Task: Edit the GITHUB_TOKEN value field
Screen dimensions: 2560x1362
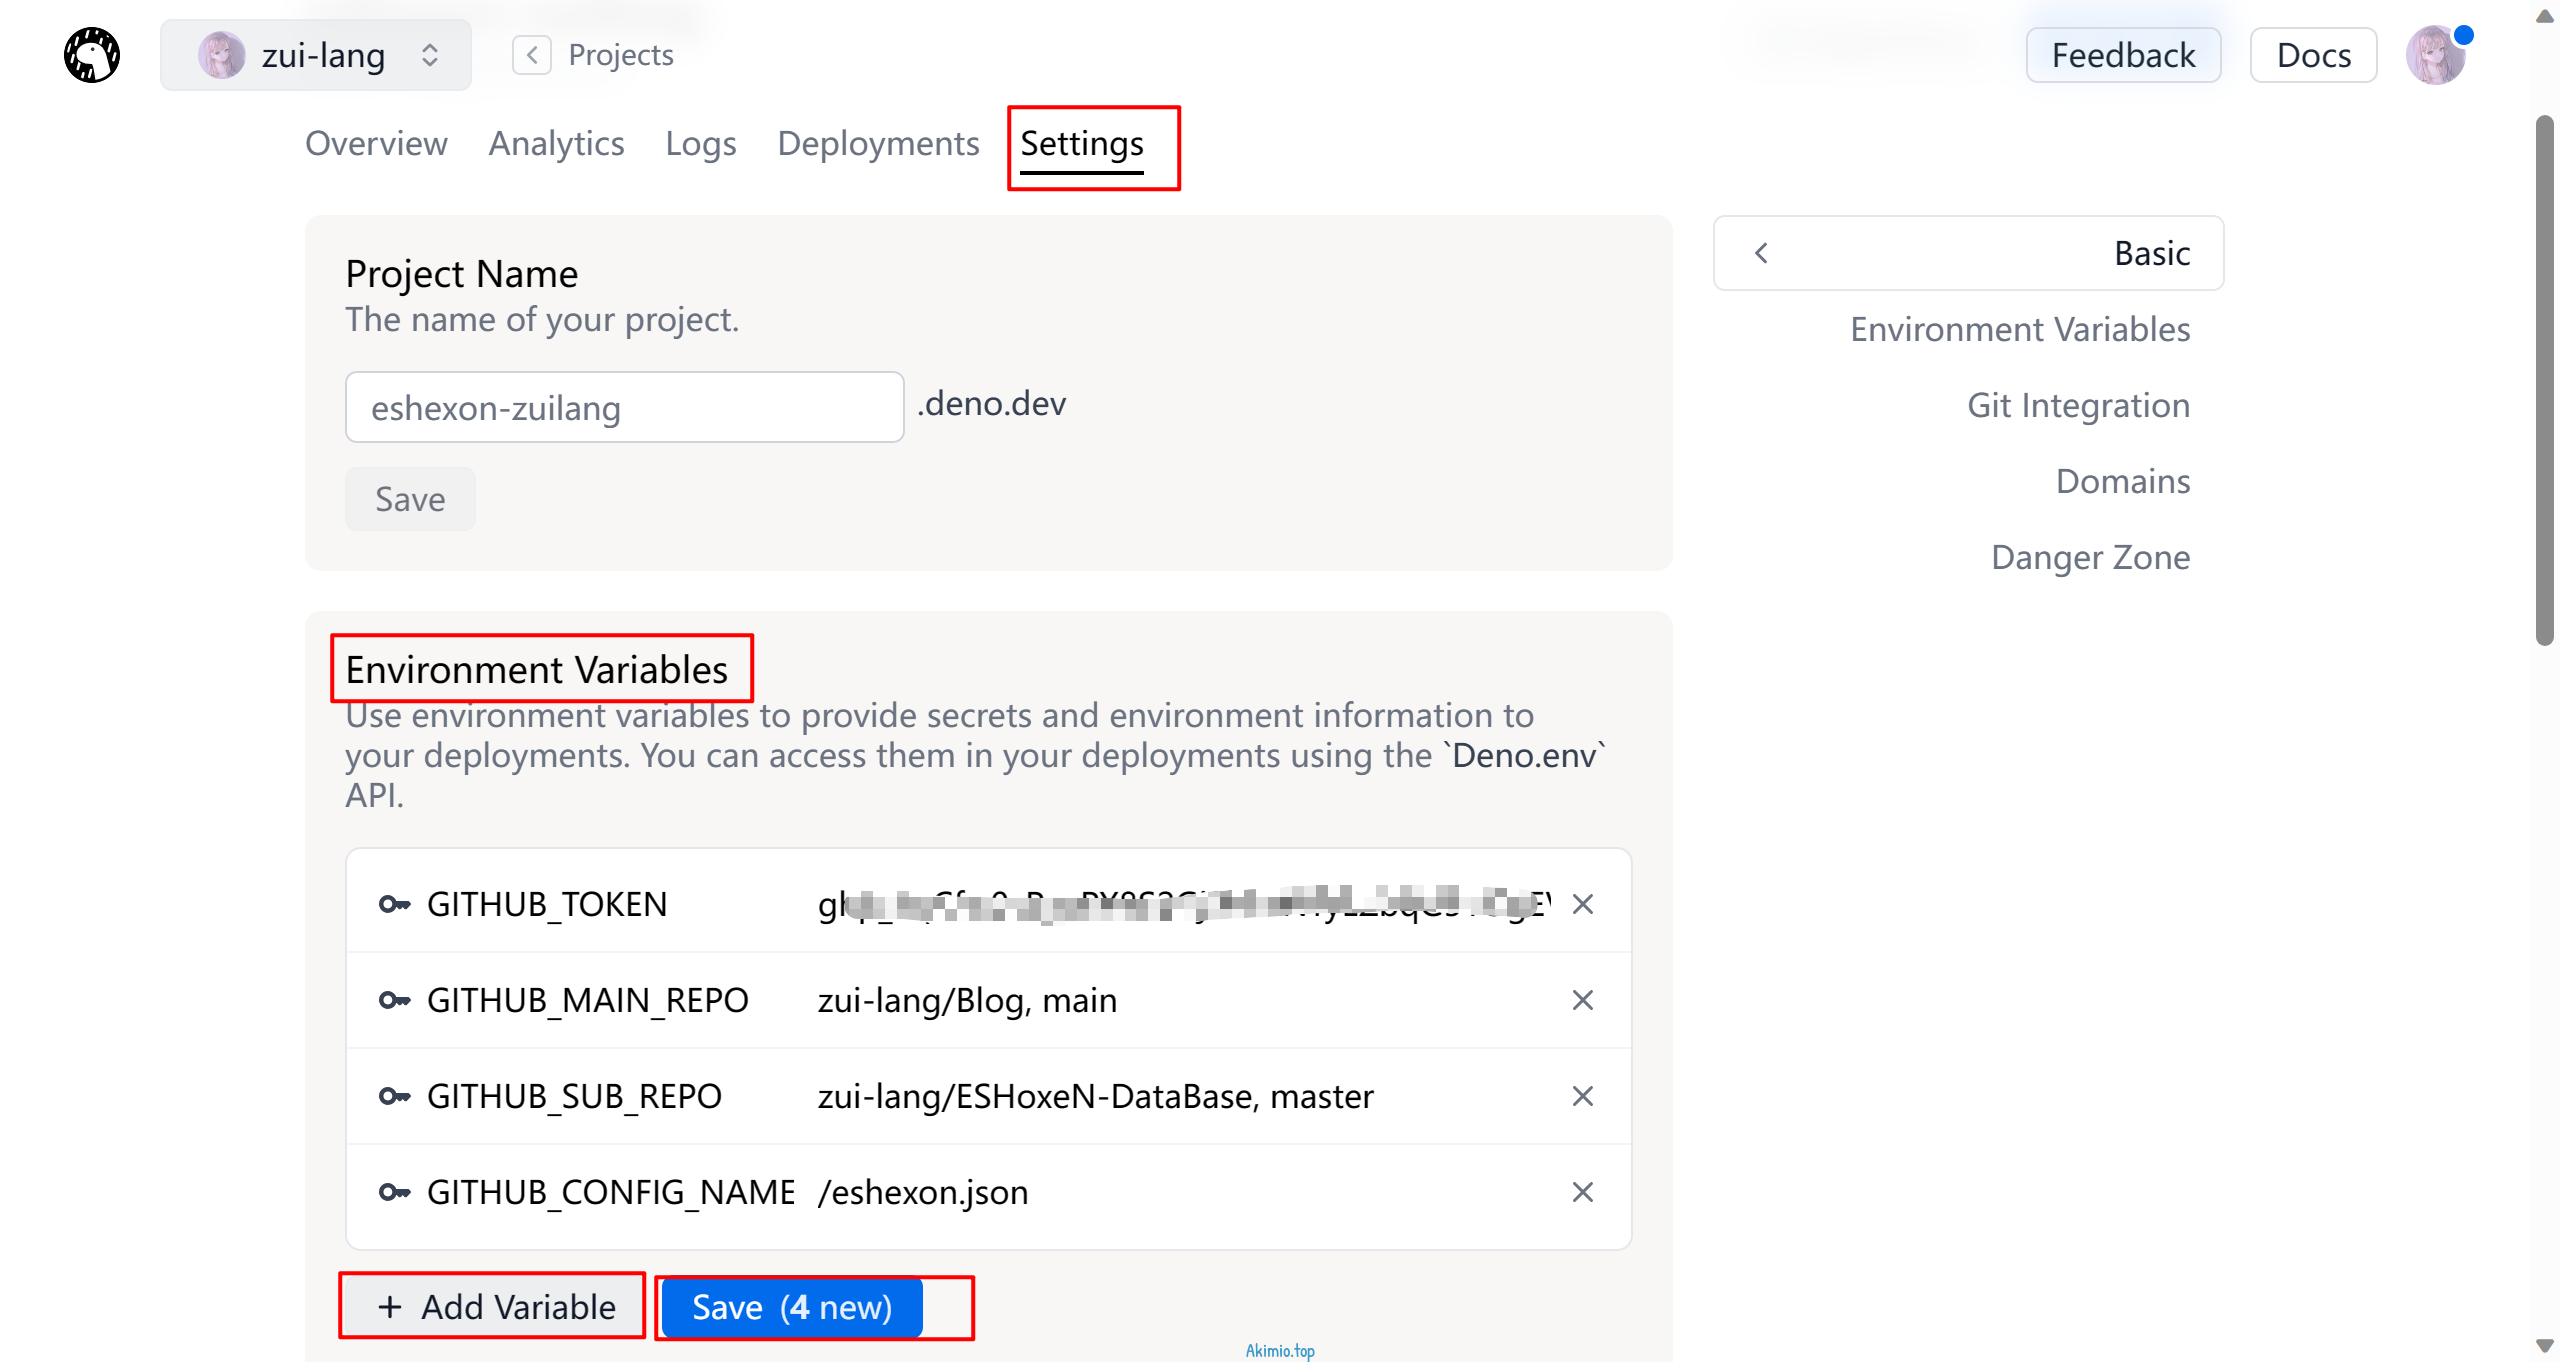Action: (x=1184, y=905)
